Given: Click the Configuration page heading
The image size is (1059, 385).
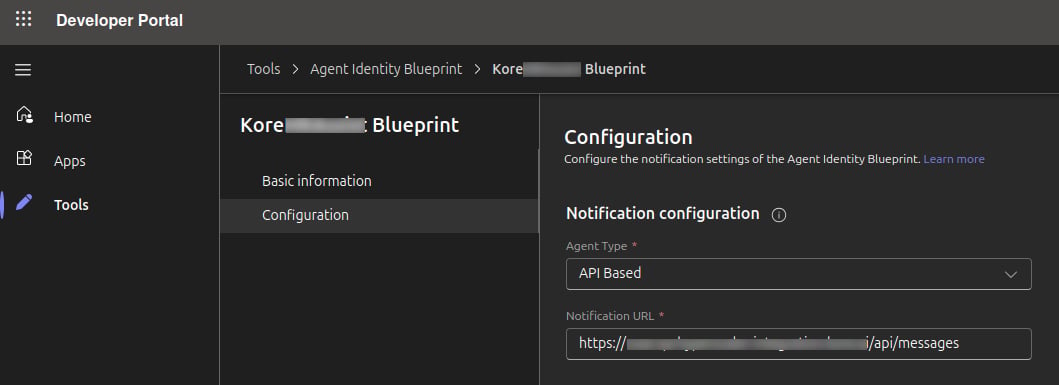Looking at the screenshot, I should (628, 137).
